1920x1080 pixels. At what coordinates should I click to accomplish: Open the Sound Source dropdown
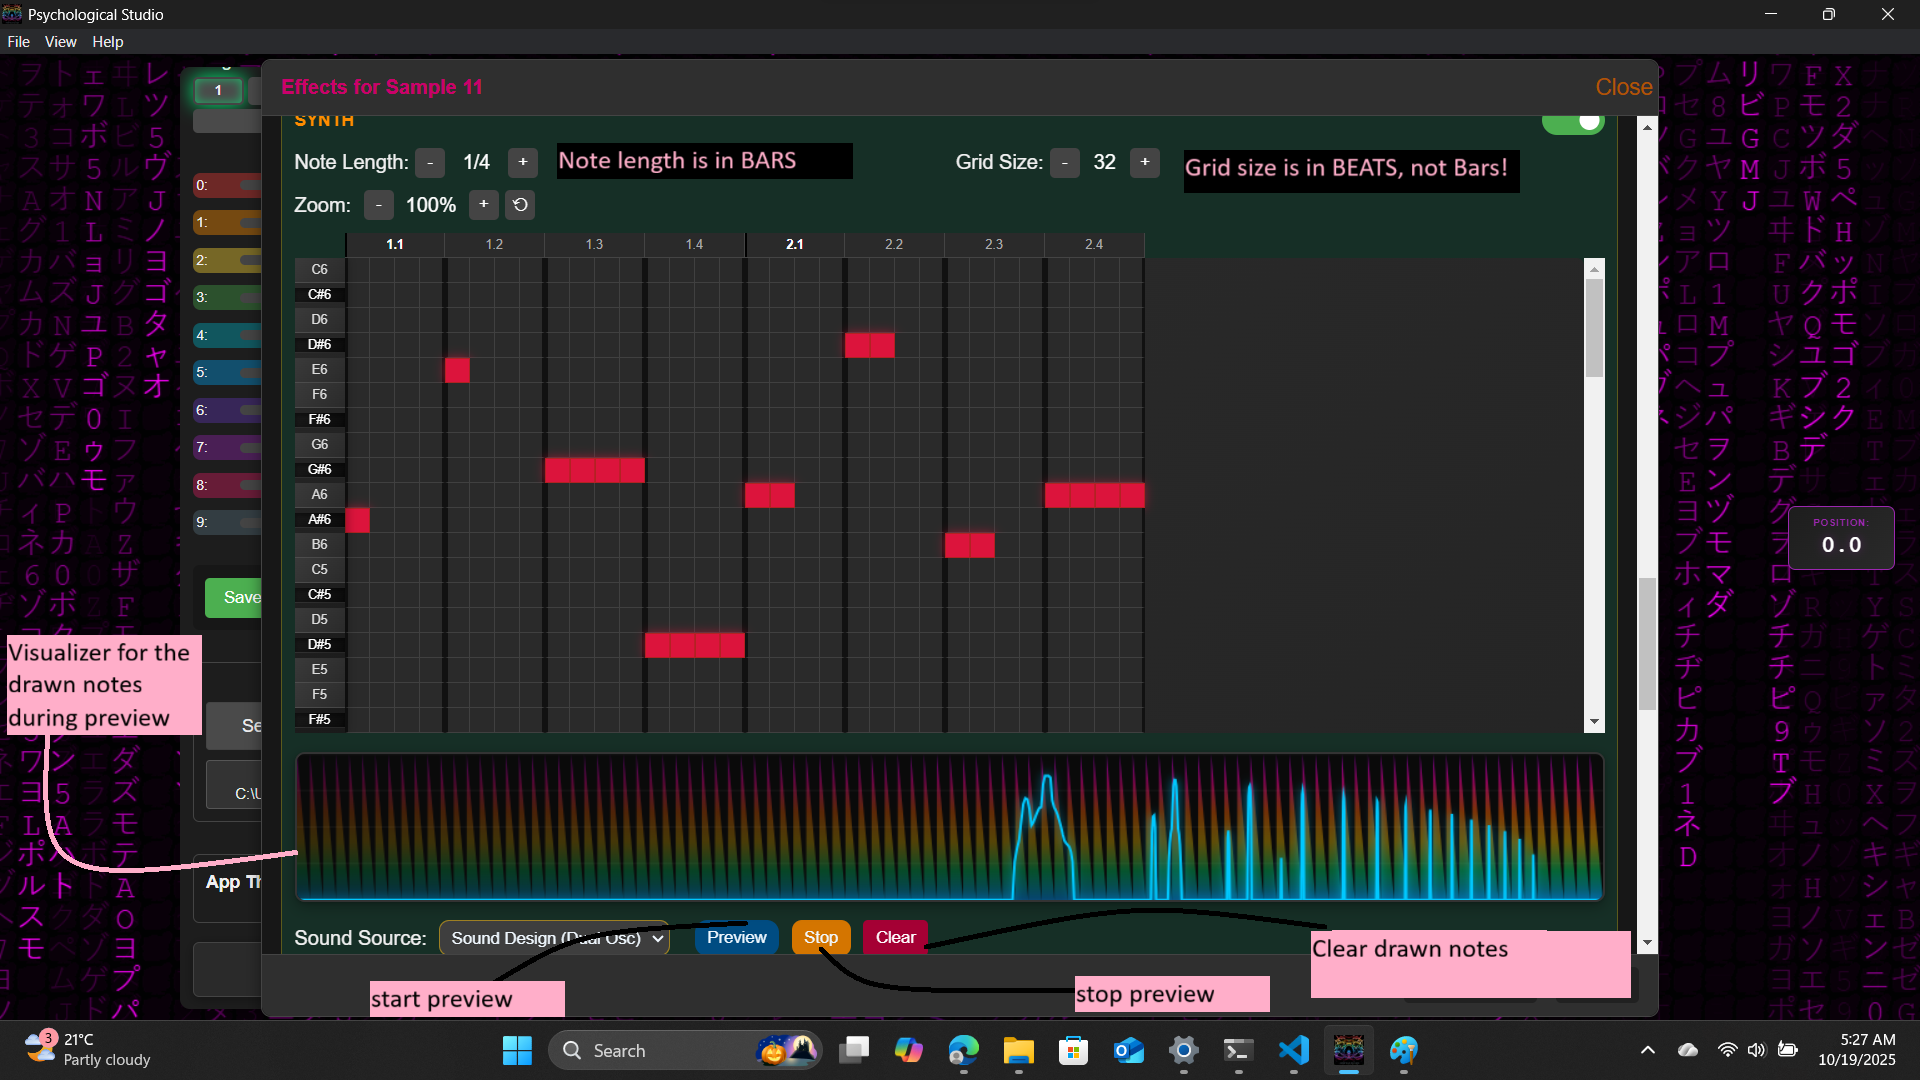[554, 938]
